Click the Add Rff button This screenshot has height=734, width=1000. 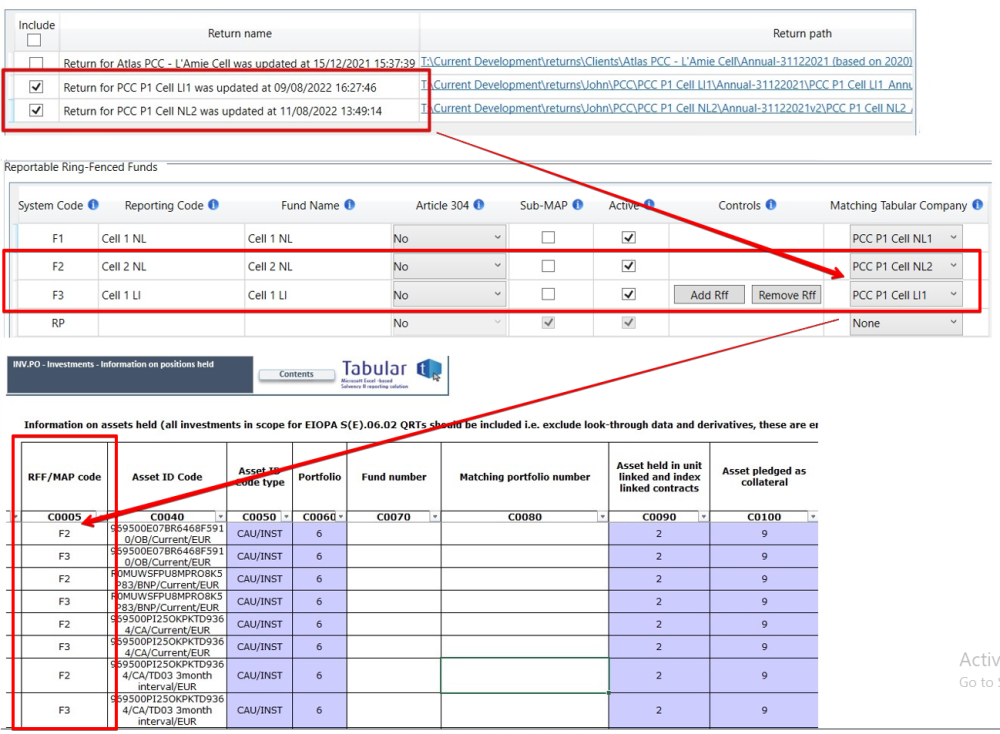[709, 294]
